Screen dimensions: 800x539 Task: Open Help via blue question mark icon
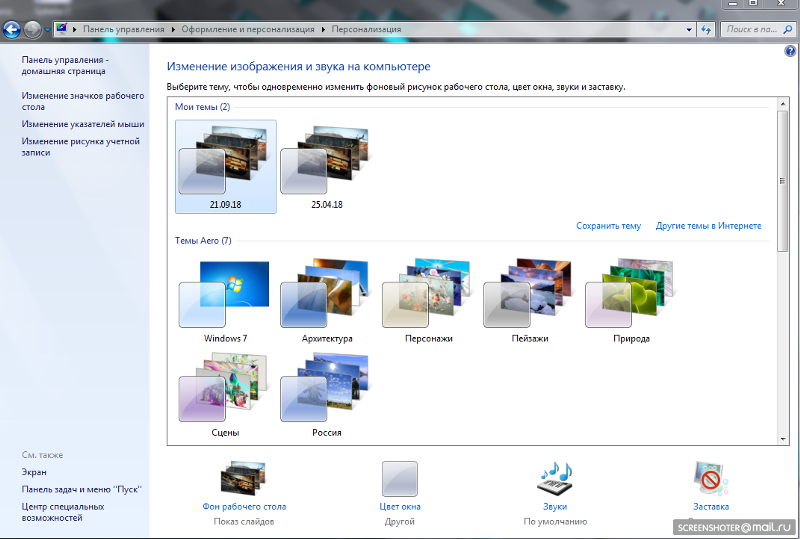(790, 51)
